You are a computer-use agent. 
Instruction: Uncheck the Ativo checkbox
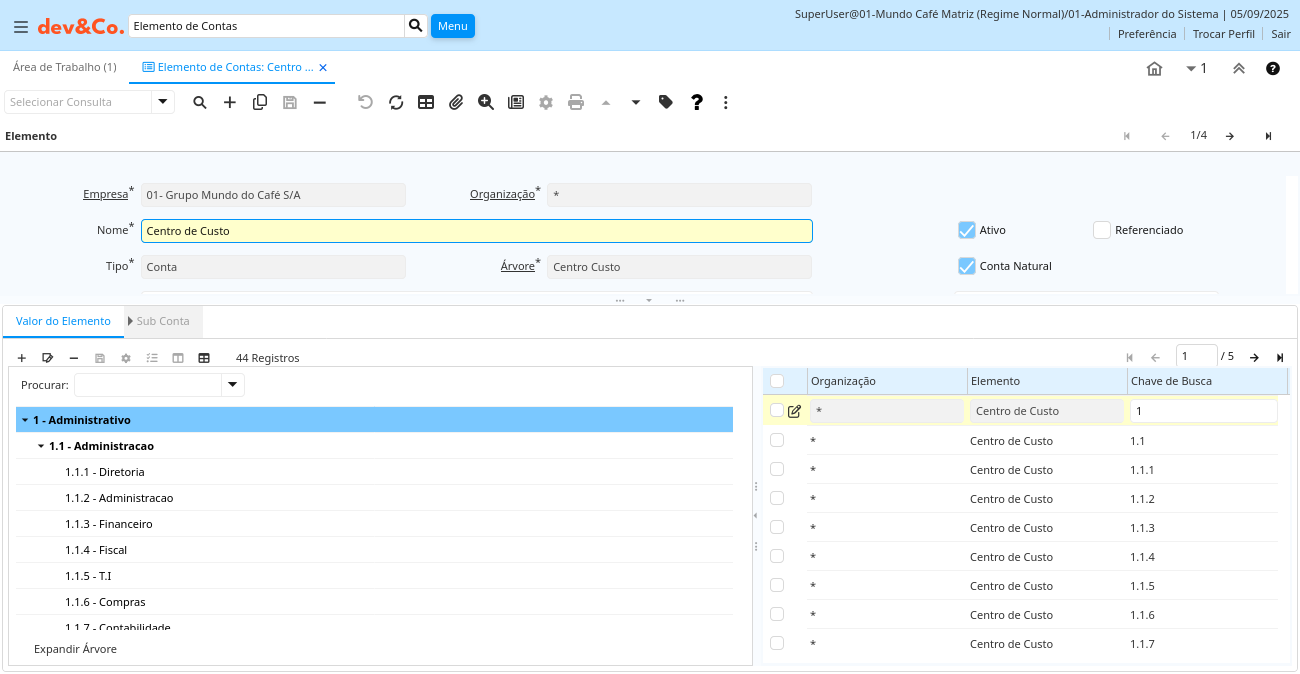tap(966, 230)
